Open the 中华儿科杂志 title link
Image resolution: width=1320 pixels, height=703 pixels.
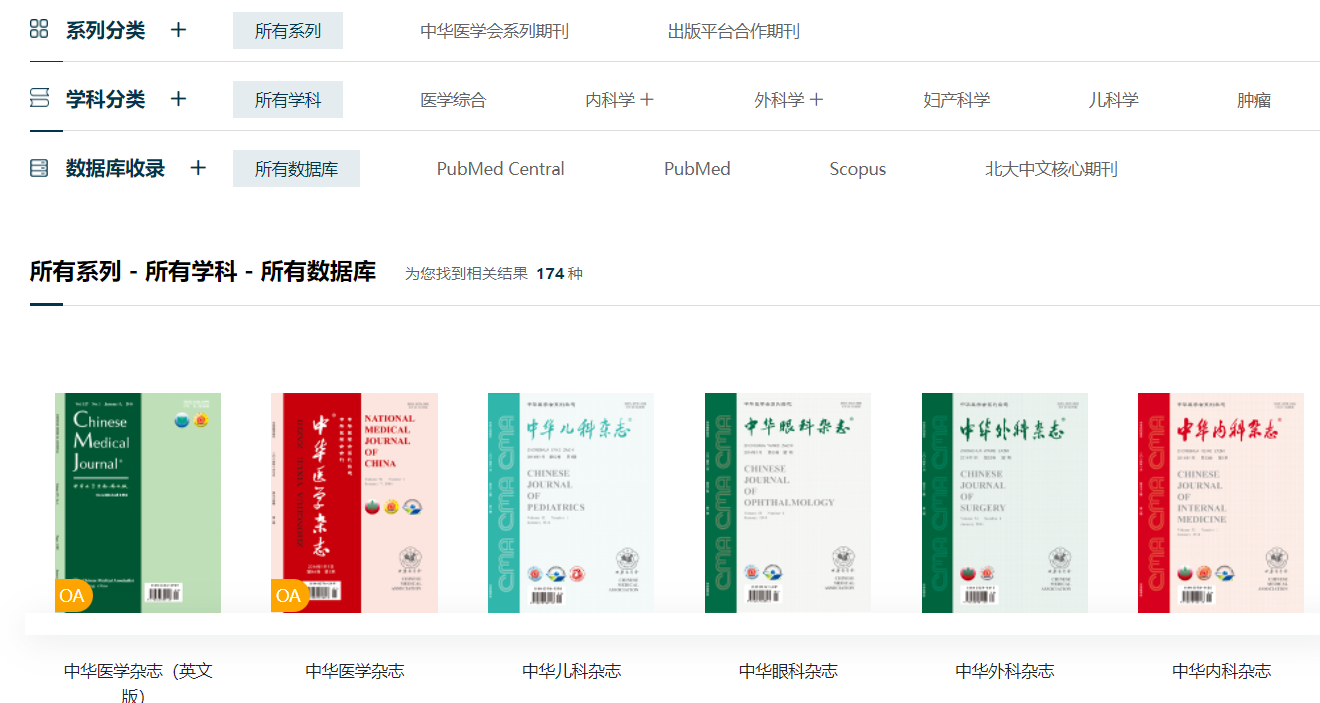tap(572, 671)
